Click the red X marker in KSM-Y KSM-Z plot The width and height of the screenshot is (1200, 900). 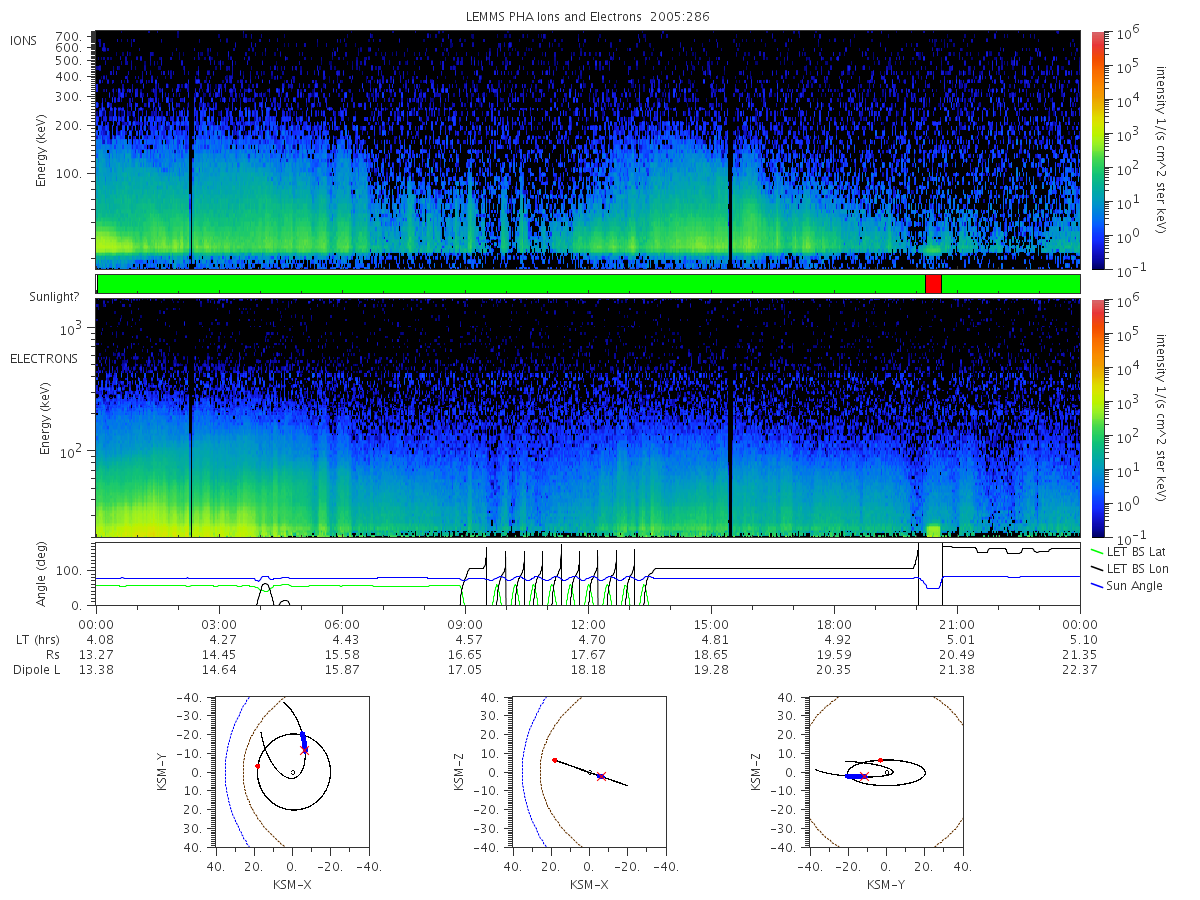click(866, 776)
